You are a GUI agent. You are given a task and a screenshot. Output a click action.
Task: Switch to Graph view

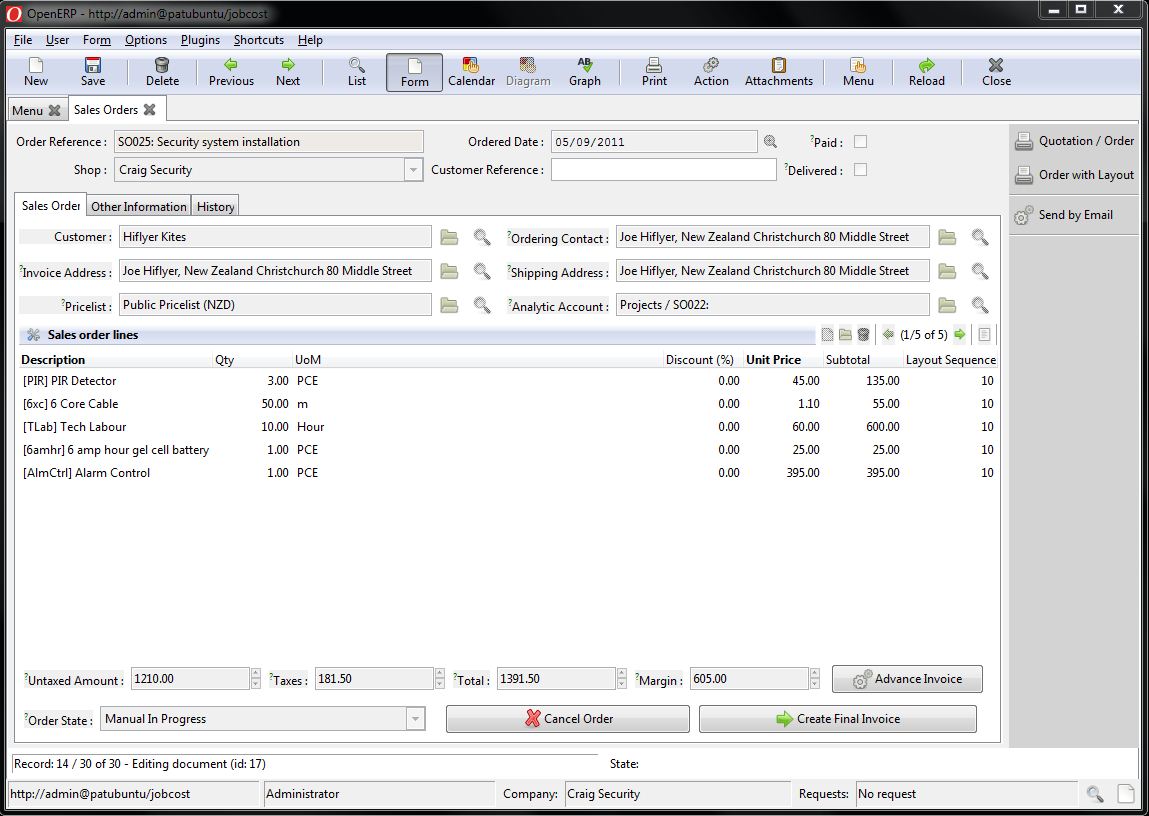tap(585, 72)
